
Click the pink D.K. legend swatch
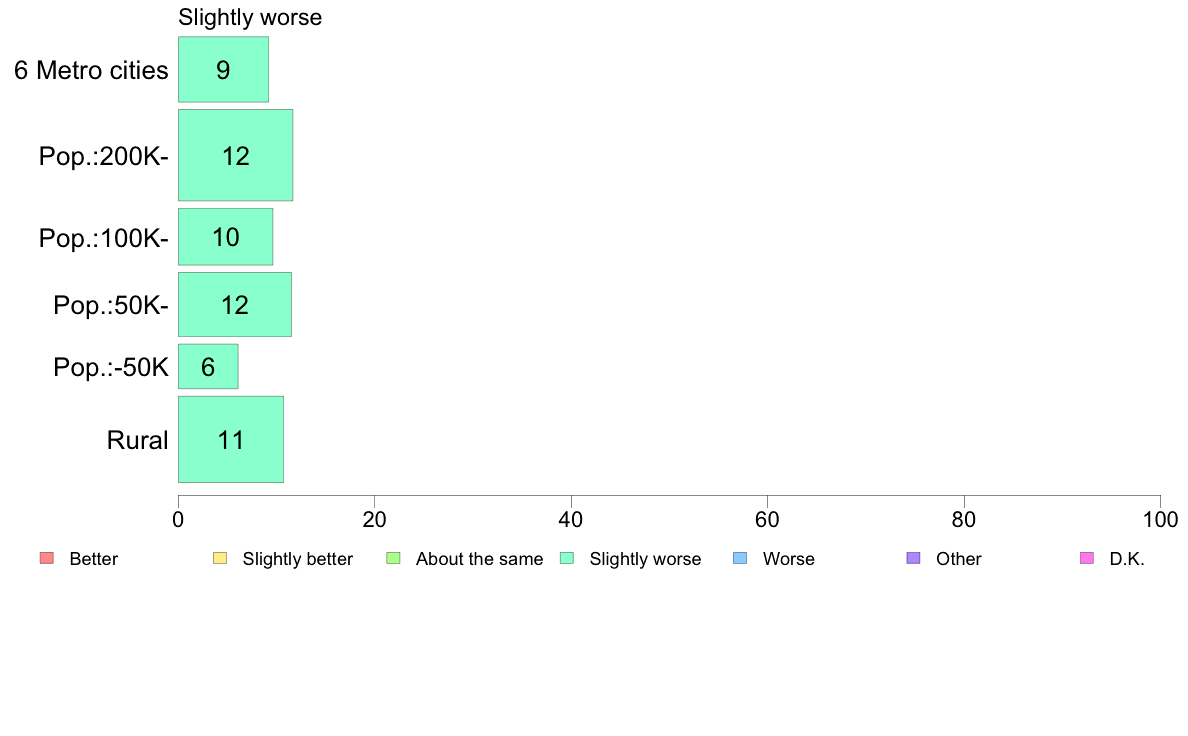click(x=1087, y=559)
